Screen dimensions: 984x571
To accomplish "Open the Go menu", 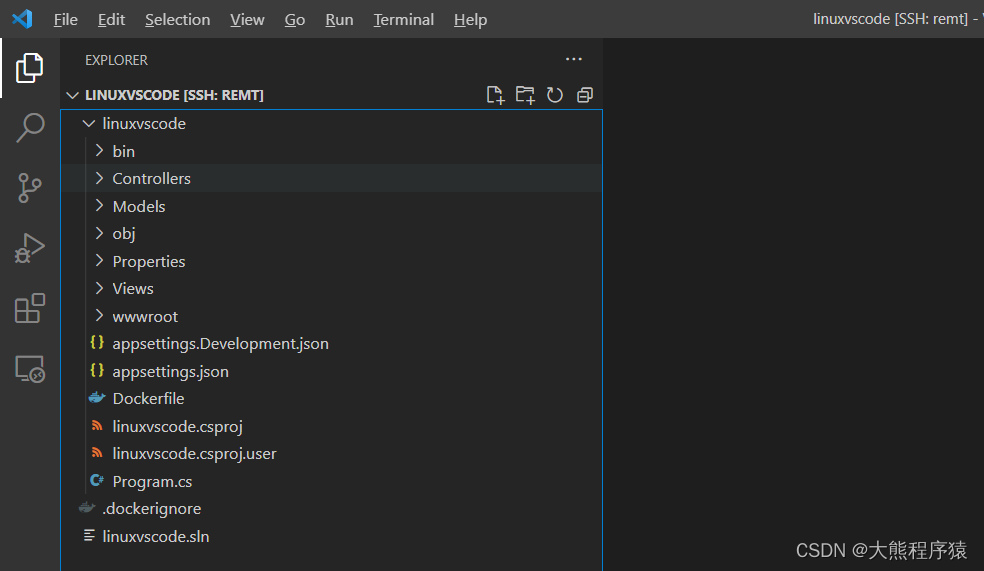I will (x=295, y=19).
